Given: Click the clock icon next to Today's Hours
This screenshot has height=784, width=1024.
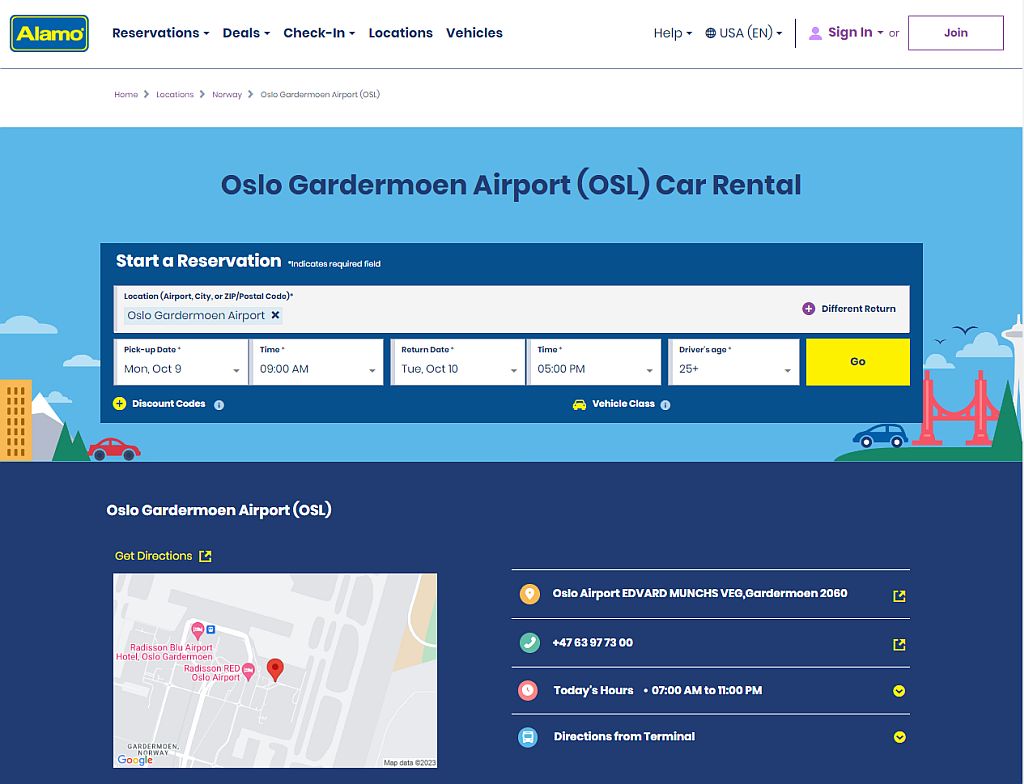Looking at the screenshot, I should coord(529,690).
